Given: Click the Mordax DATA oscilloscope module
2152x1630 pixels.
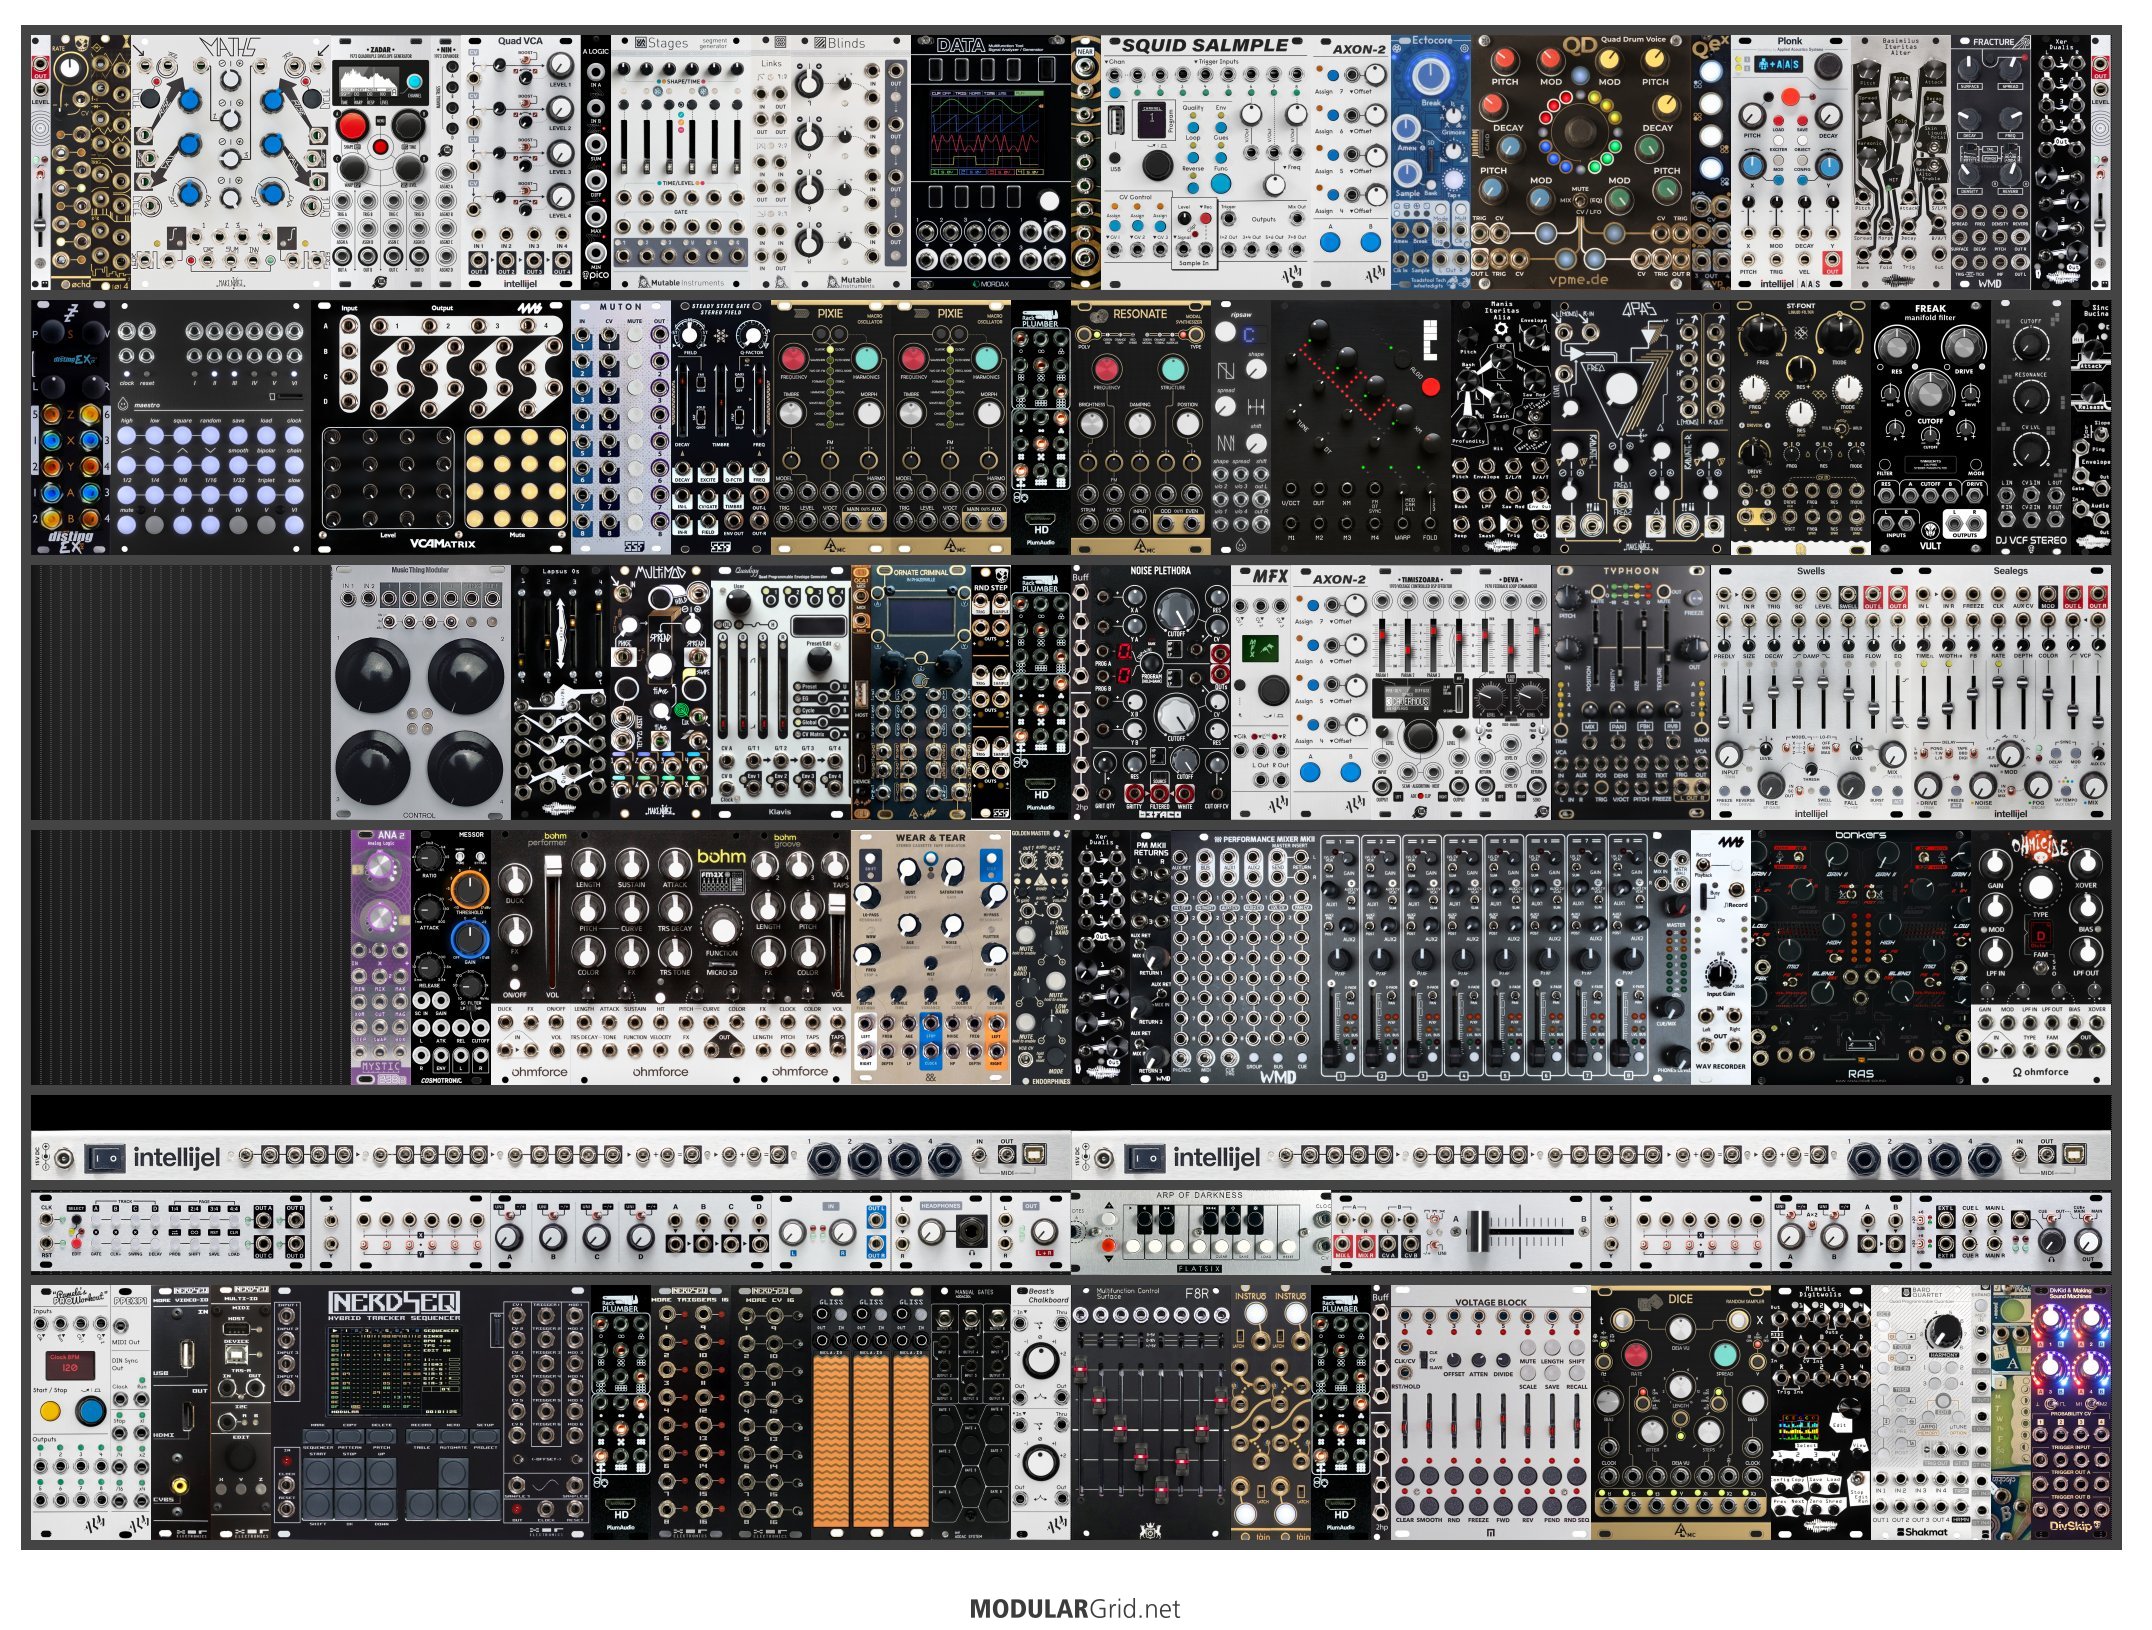Looking at the screenshot, I should pos(990,163).
